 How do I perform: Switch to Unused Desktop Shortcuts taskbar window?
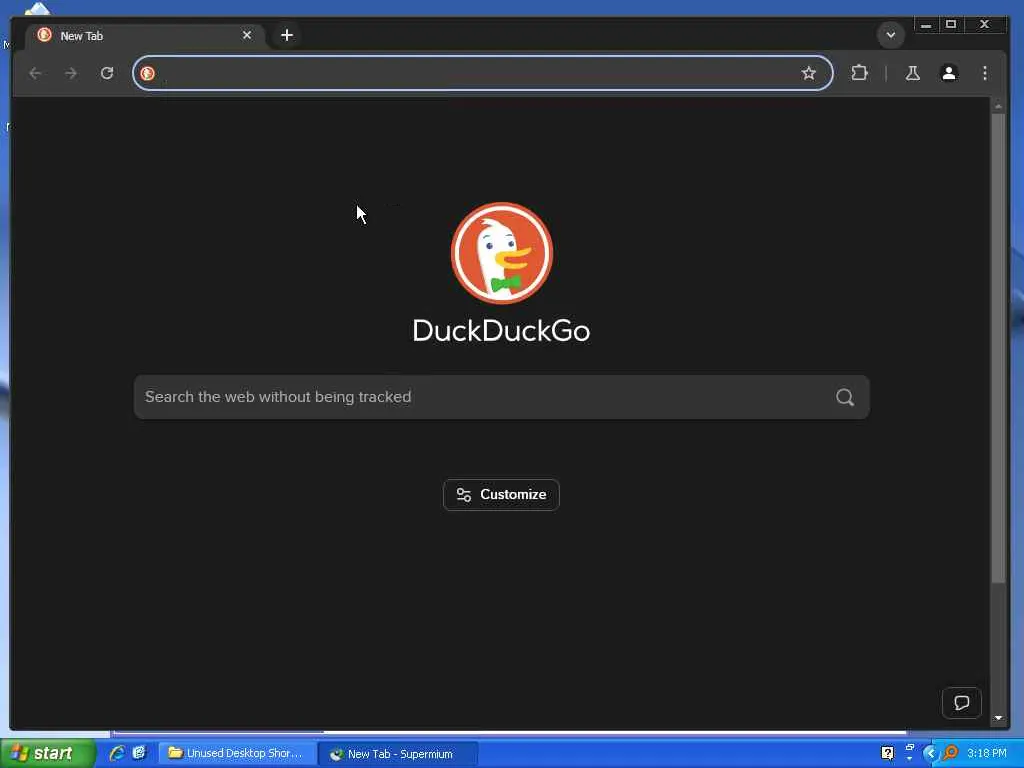point(236,754)
